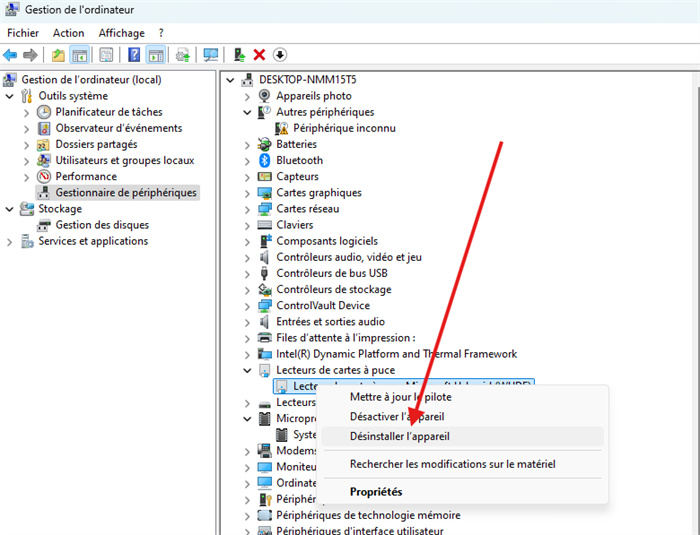Click the Claviers keyboard icon
700x535 pixels.
tap(265, 225)
